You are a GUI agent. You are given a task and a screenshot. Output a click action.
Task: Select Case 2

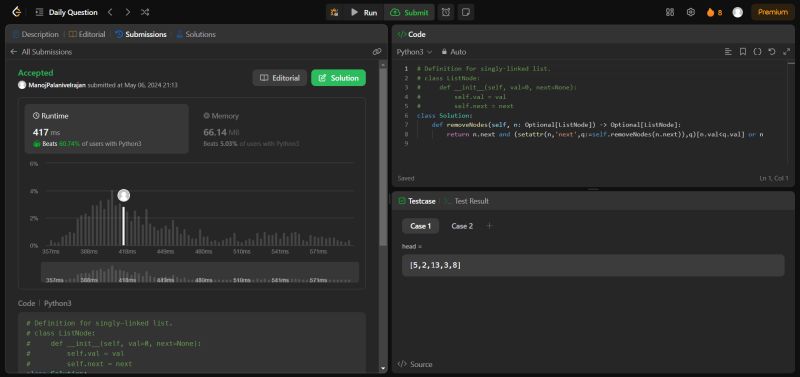[x=462, y=226]
